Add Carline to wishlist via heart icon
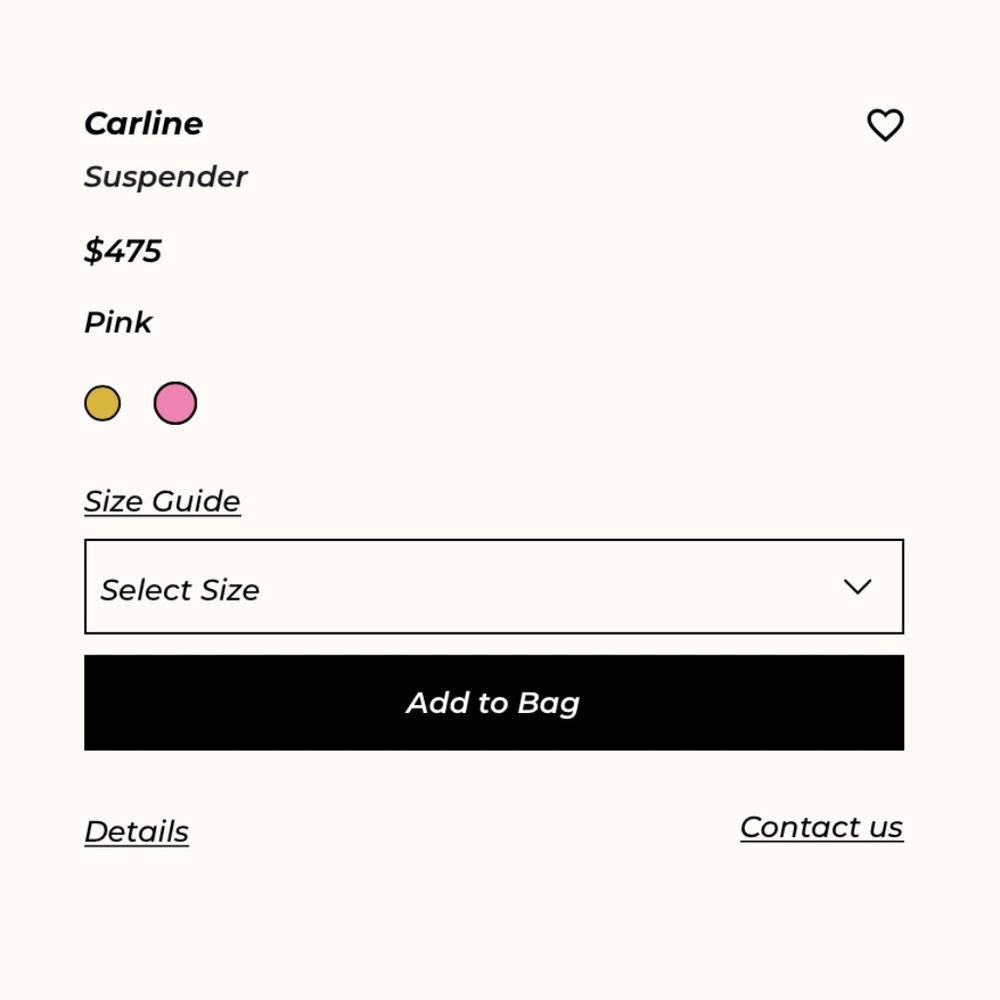The height and width of the screenshot is (1000, 1000). [x=885, y=125]
